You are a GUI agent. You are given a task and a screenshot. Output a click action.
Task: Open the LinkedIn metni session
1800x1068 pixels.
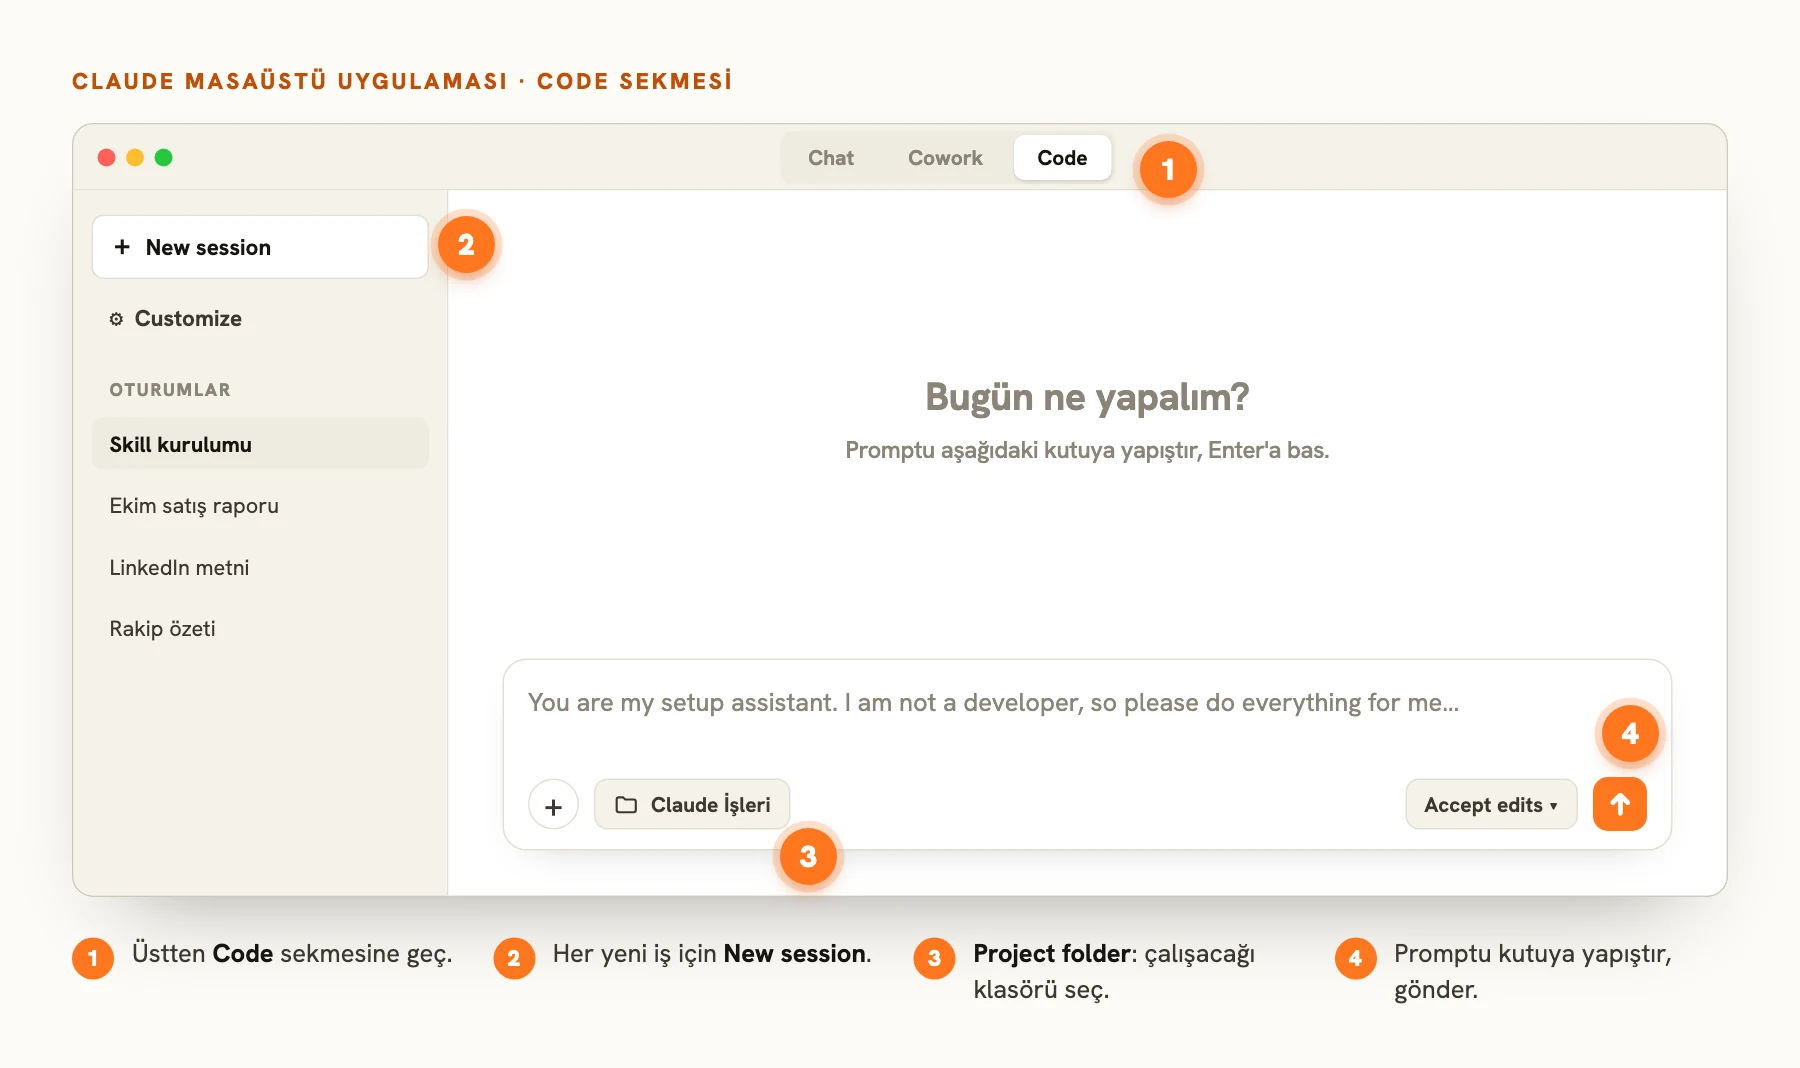click(260, 567)
